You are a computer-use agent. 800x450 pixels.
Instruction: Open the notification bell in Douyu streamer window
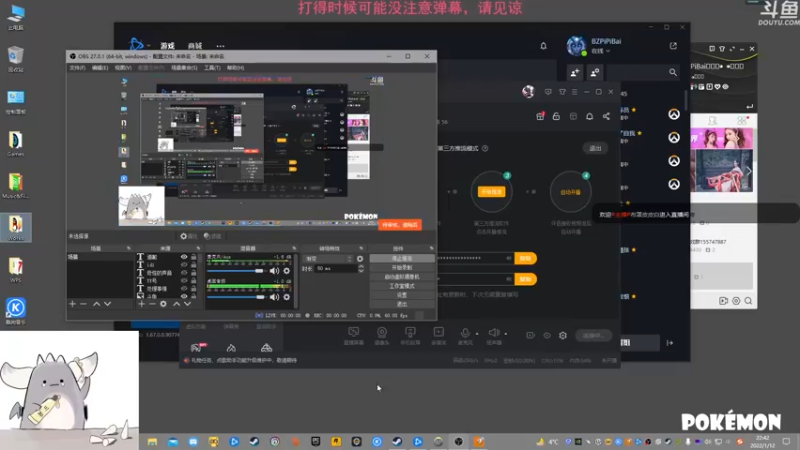pos(589,116)
